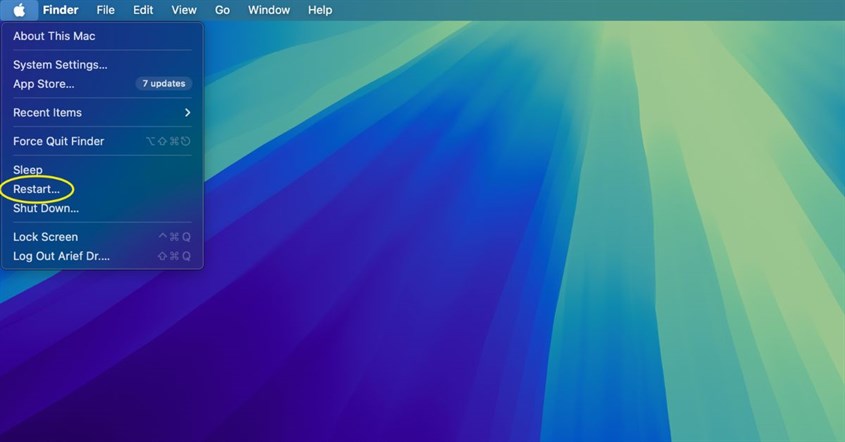Open the Finder menu in menu bar

point(60,10)
